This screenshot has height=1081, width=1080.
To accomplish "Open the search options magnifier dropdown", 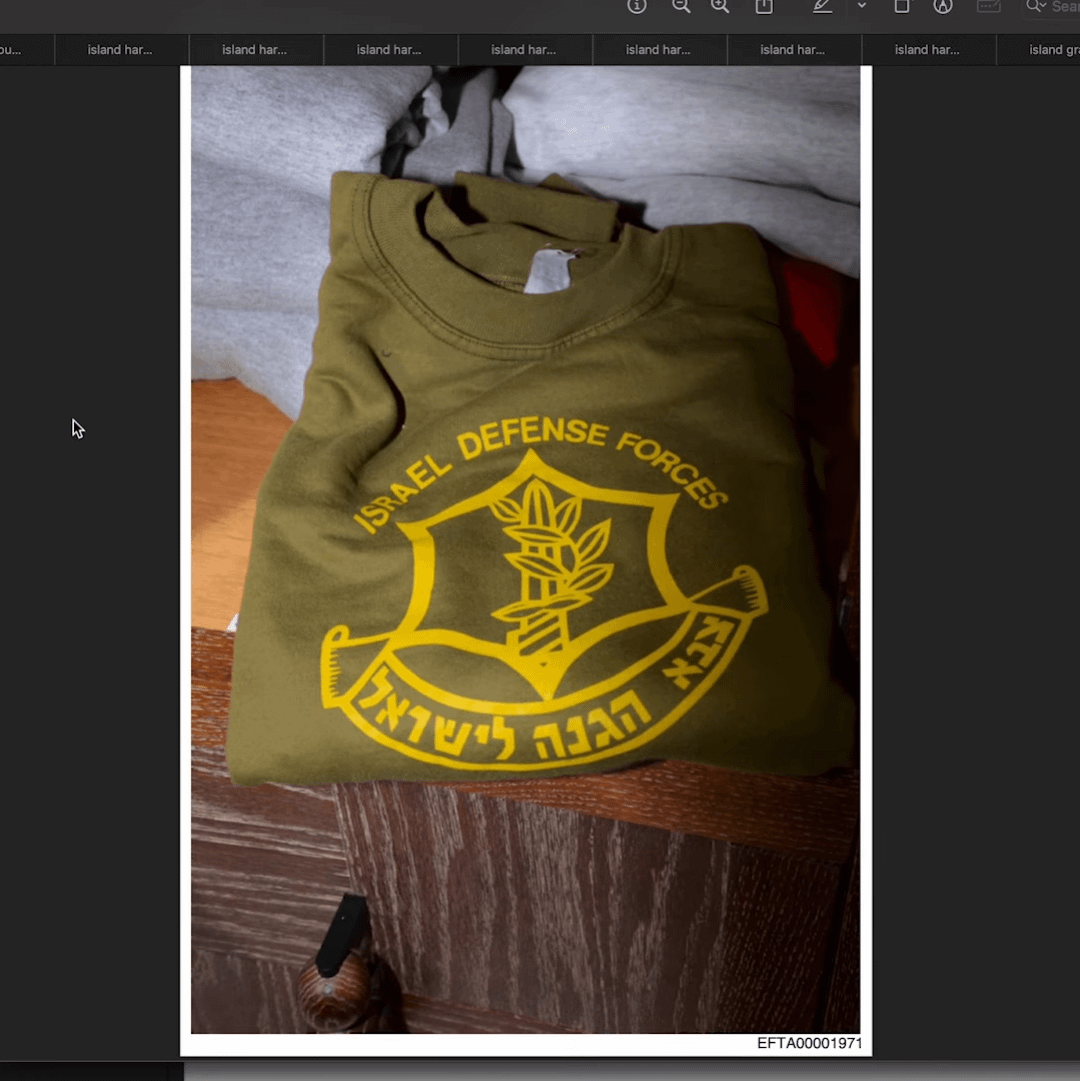I will click(x=1036, y=6).
